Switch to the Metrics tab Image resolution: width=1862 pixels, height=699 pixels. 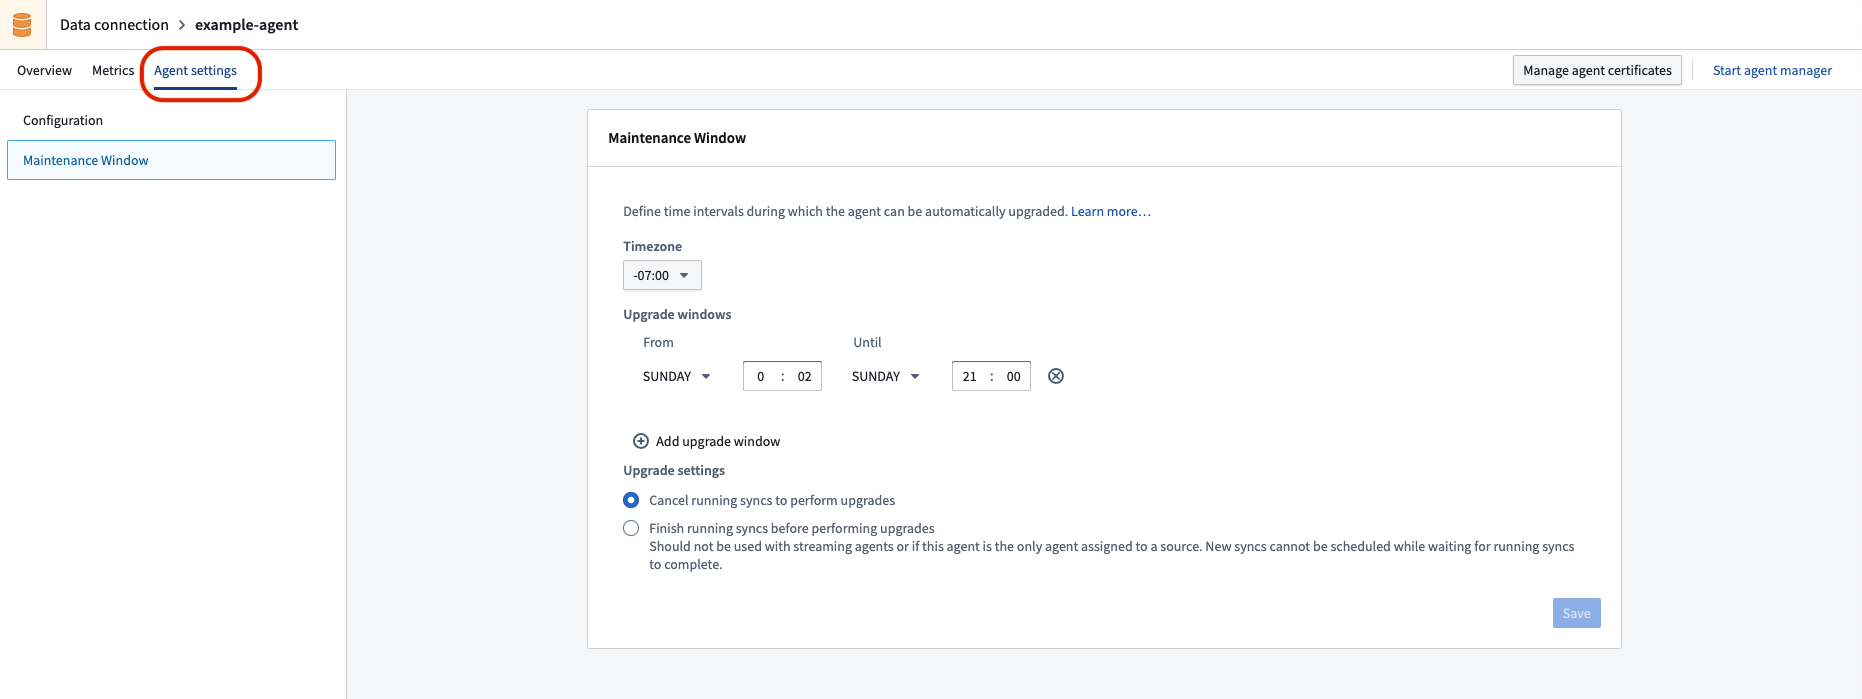click(113, 70)
